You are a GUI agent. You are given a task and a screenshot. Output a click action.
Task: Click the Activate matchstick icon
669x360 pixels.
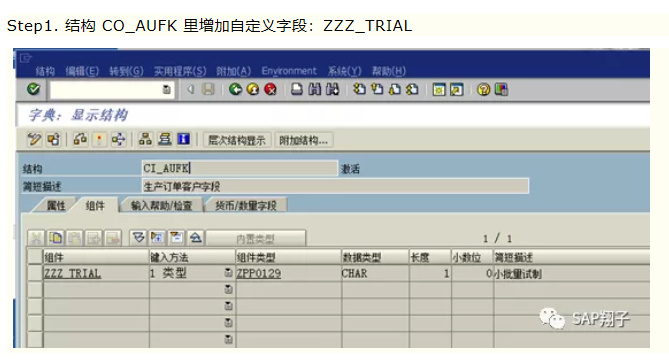(x=99, y=139)
